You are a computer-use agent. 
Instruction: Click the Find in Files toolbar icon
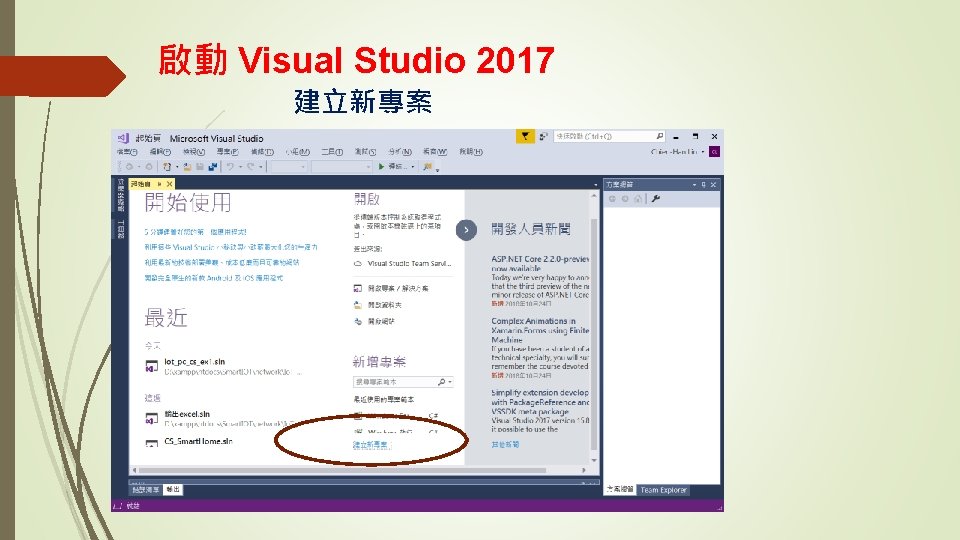coord(427,167)
